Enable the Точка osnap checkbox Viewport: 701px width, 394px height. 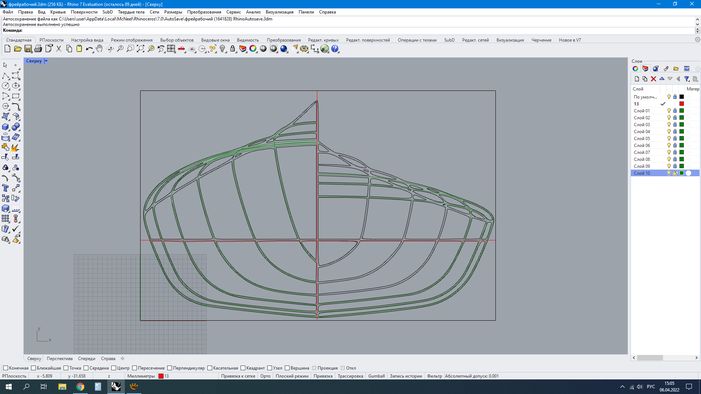[x=66, y=368]
